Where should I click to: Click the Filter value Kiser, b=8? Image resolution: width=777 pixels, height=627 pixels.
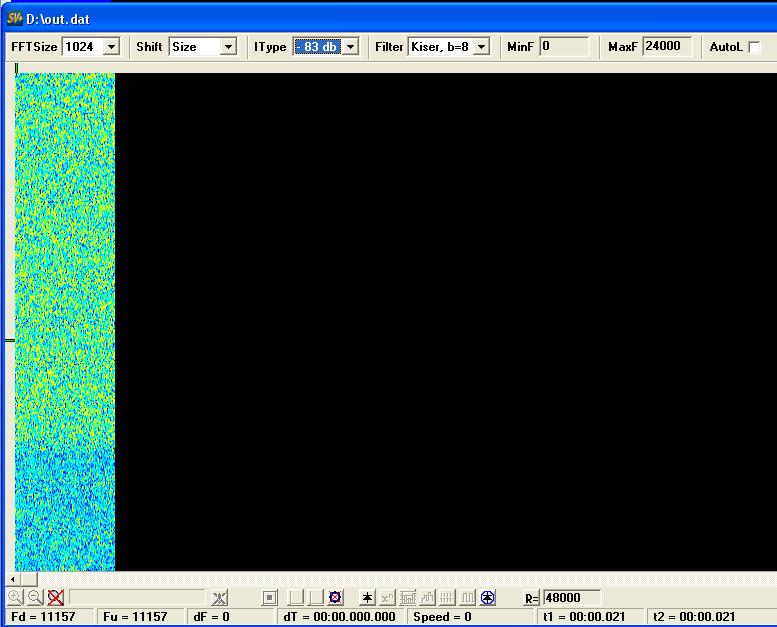tap(441, 47)
